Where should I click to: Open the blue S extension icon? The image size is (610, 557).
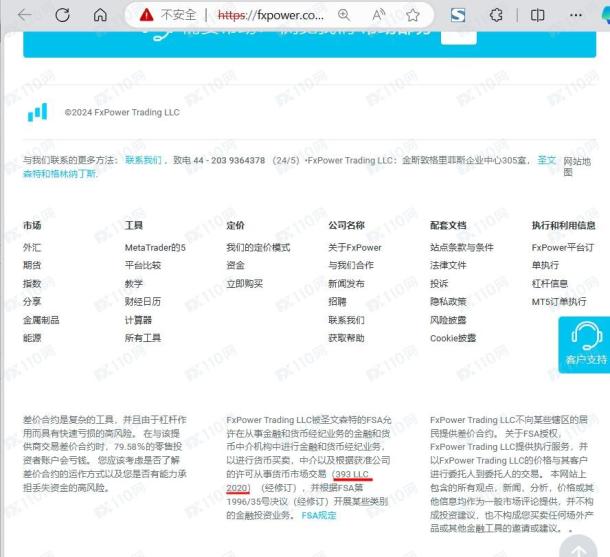458,15
